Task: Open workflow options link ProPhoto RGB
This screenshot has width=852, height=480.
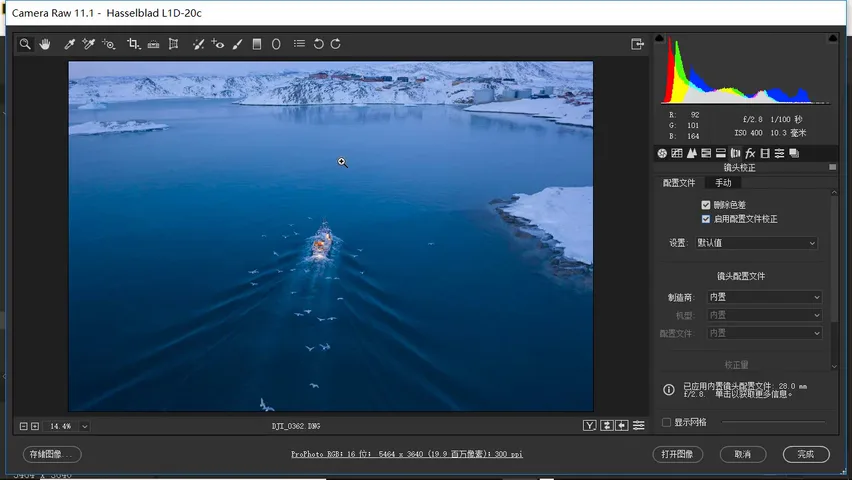Action: pos(406,454)
